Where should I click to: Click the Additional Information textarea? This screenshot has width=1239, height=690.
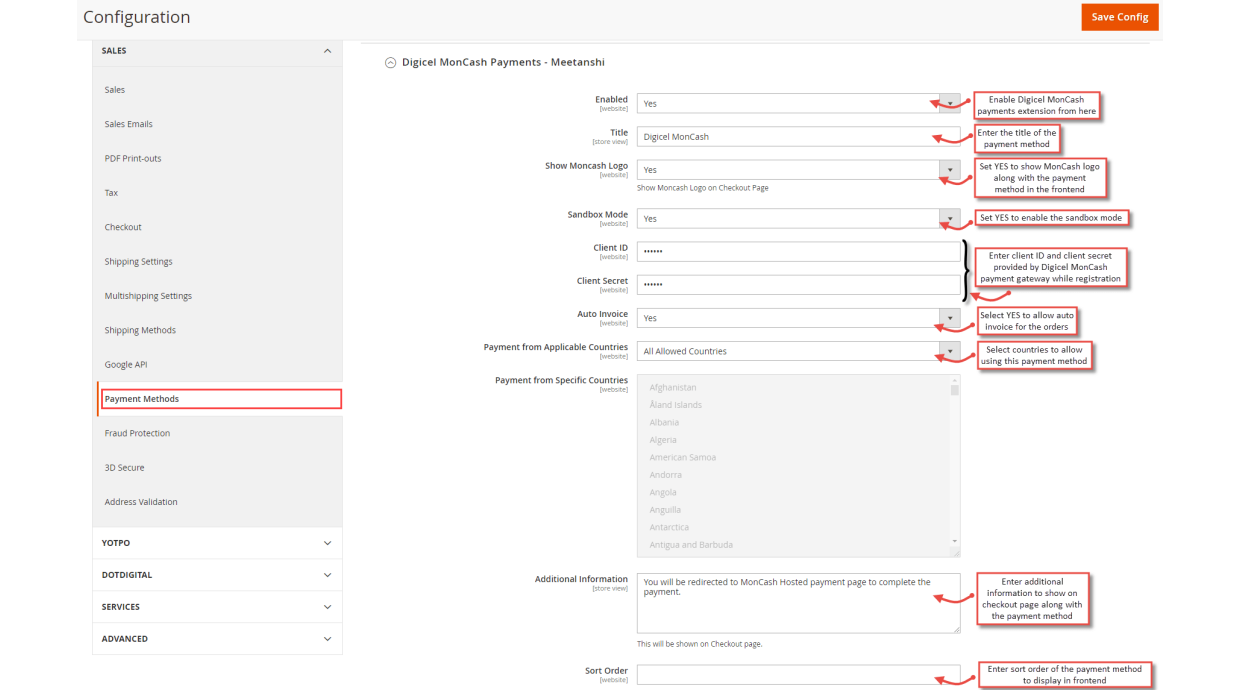pos(798,603)
